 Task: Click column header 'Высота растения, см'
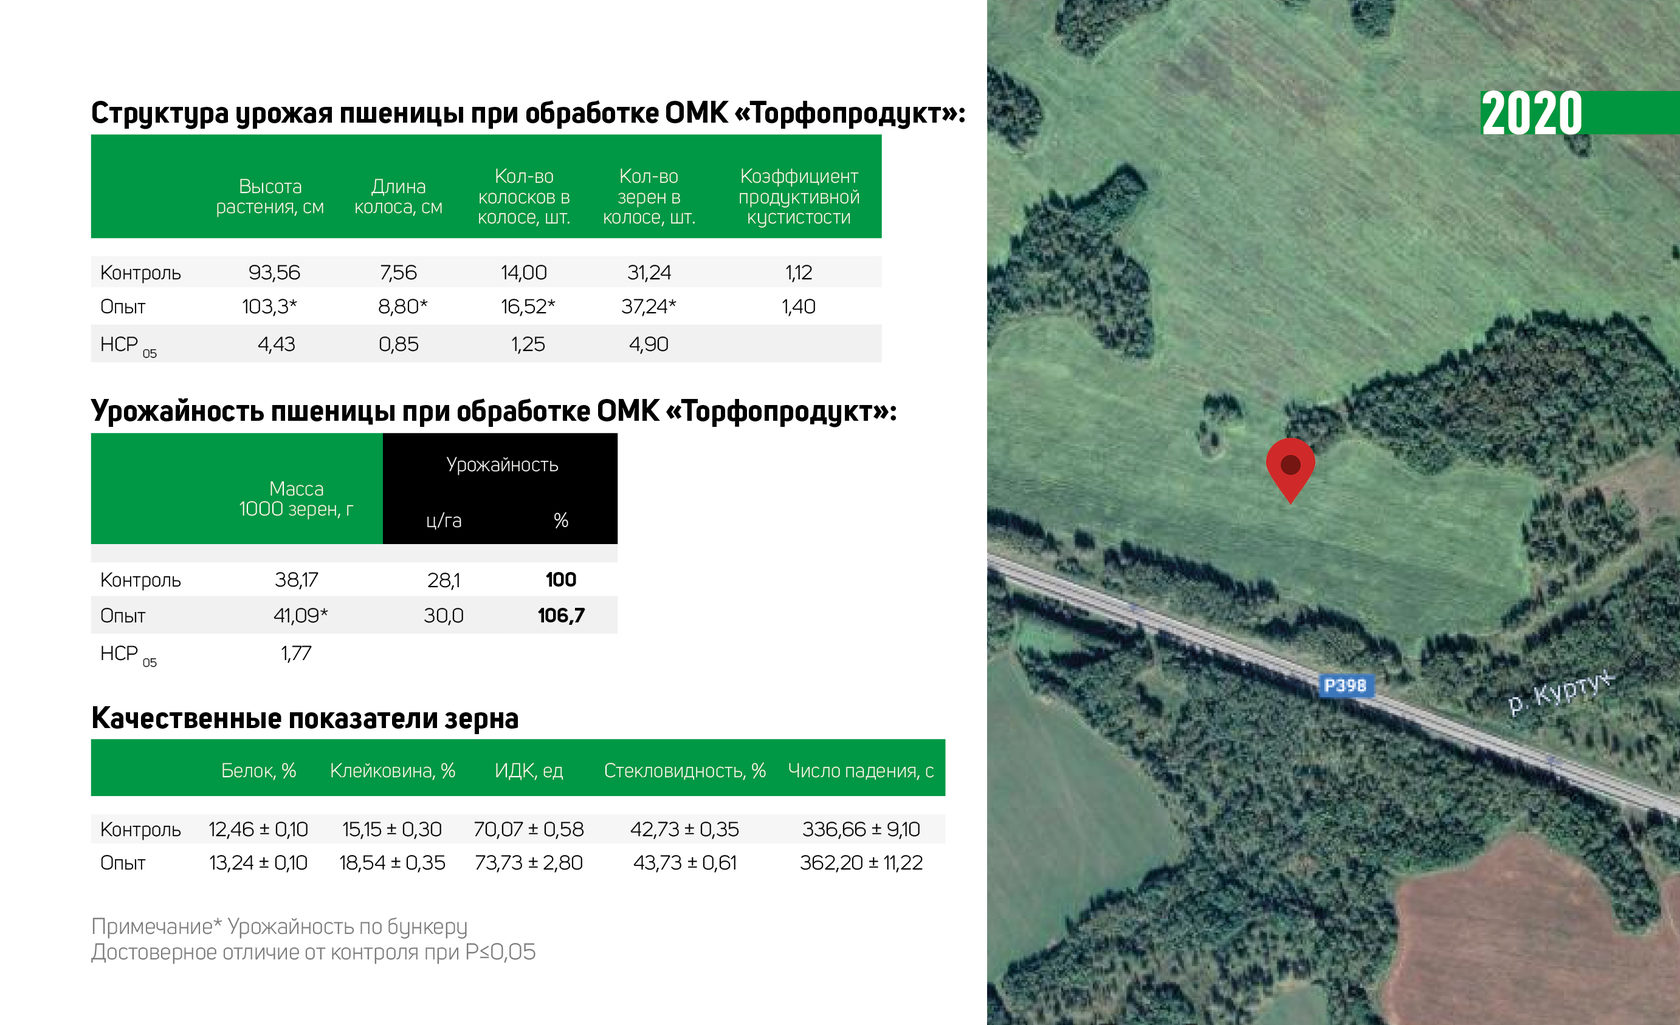pyautogui.click(x=270, y=196)
